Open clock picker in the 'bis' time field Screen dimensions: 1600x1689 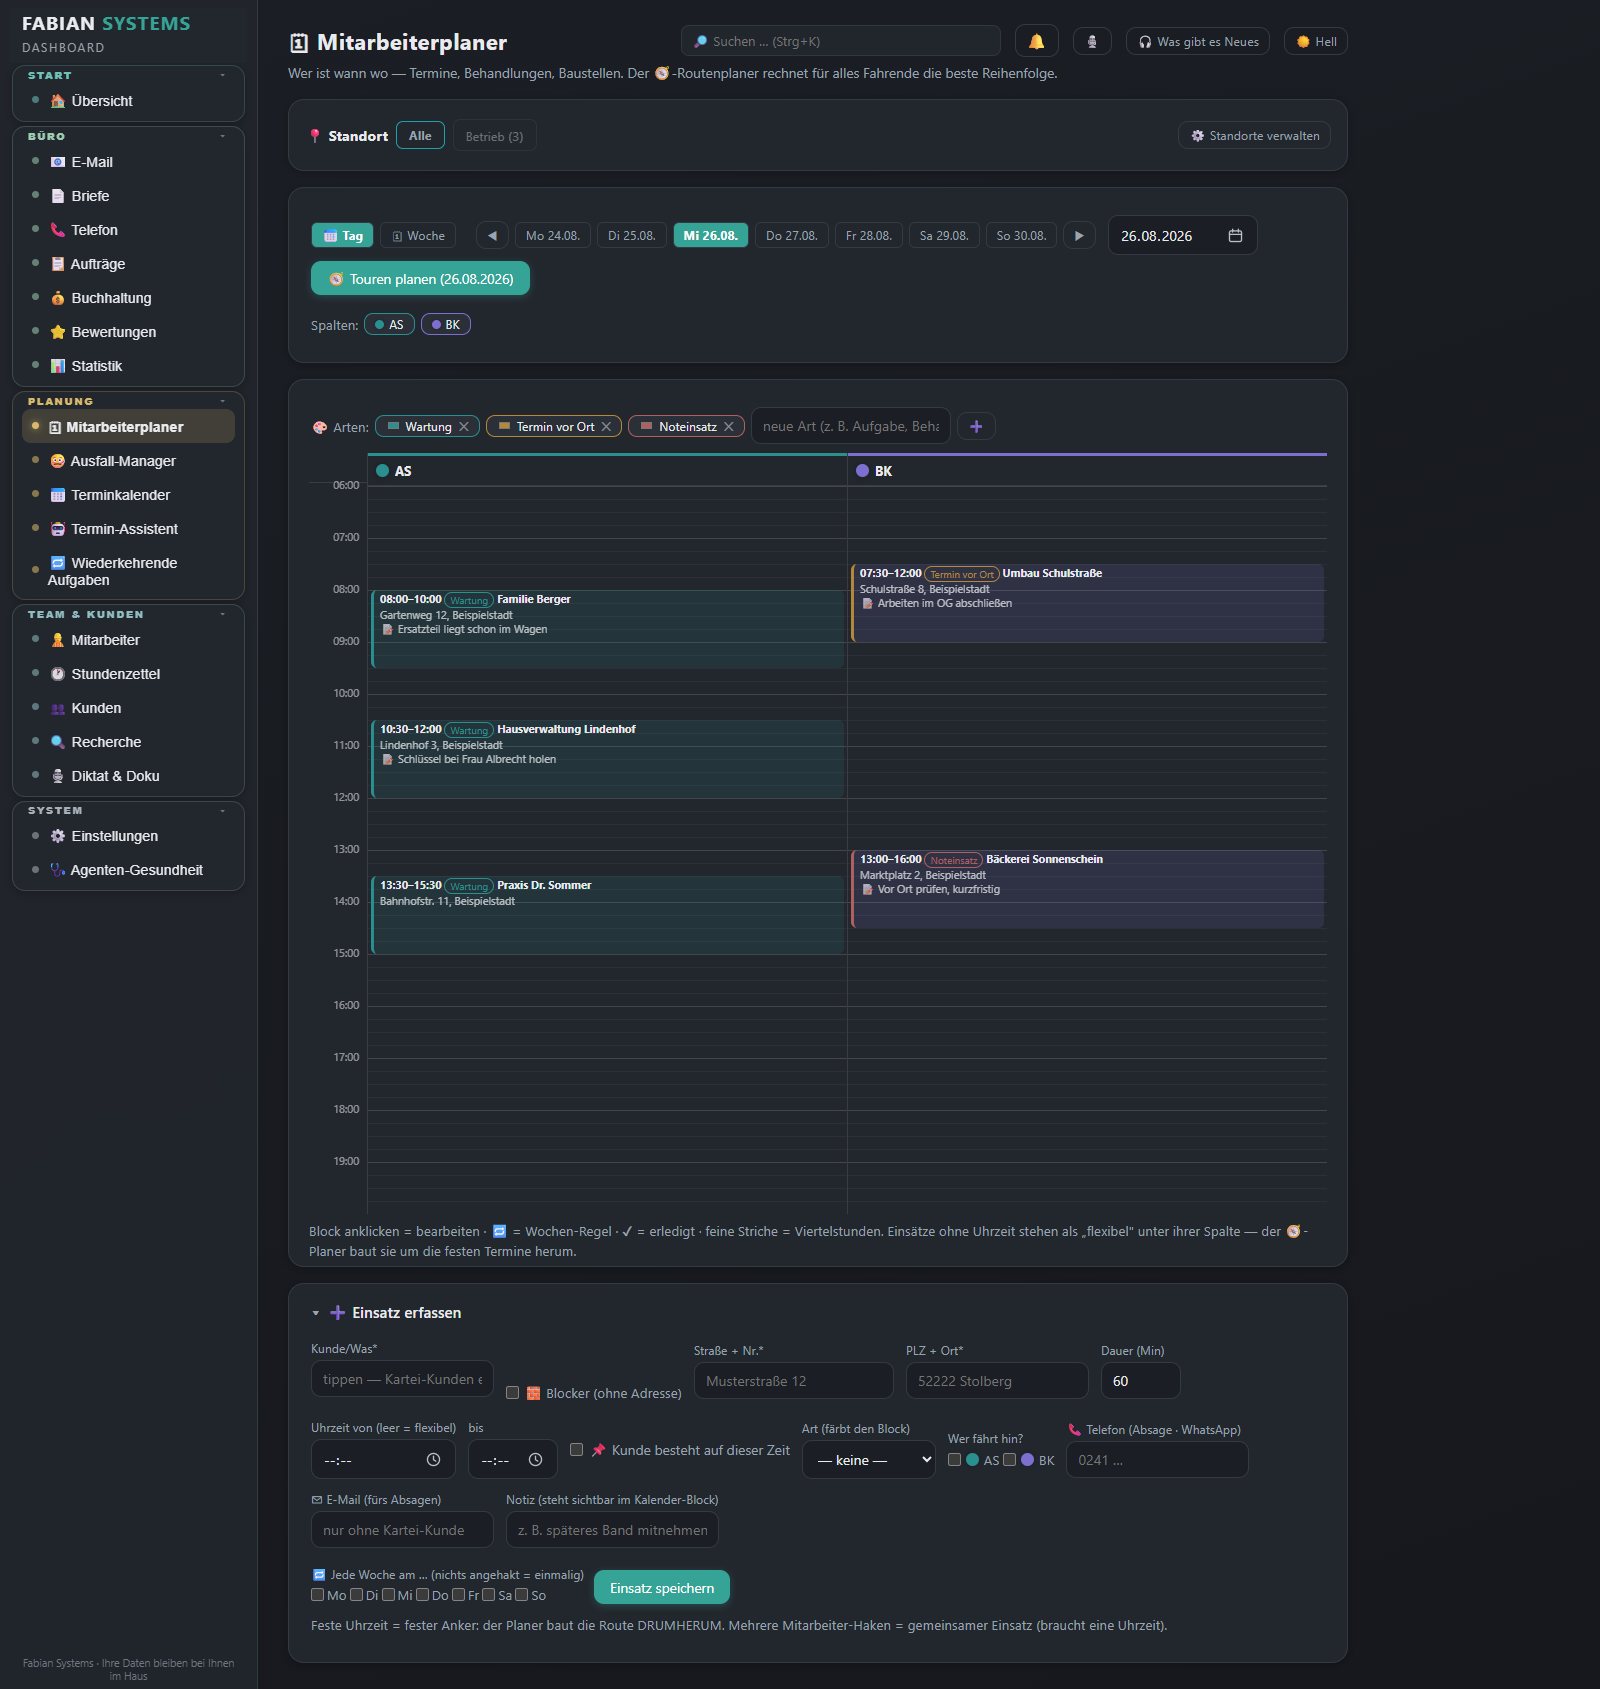(536, 1460)
